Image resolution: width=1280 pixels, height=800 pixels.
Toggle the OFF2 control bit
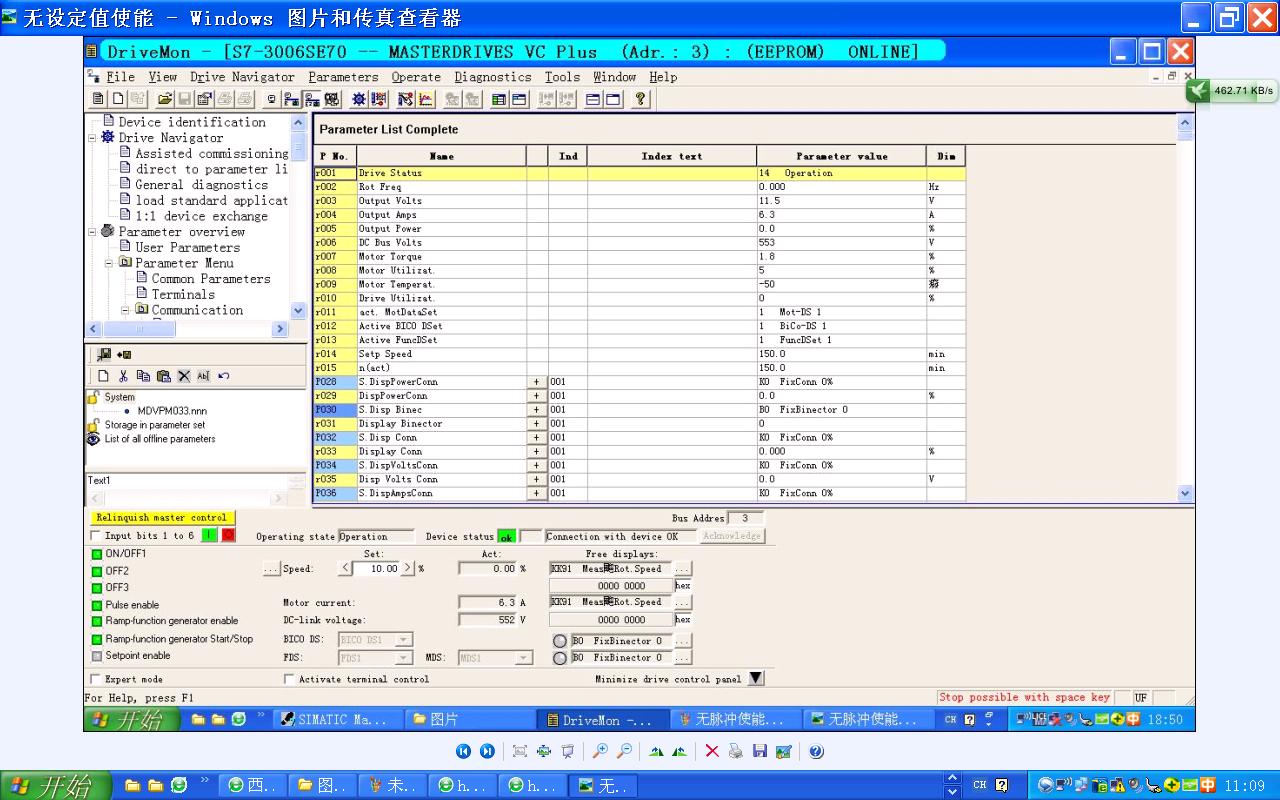point(97,571)
